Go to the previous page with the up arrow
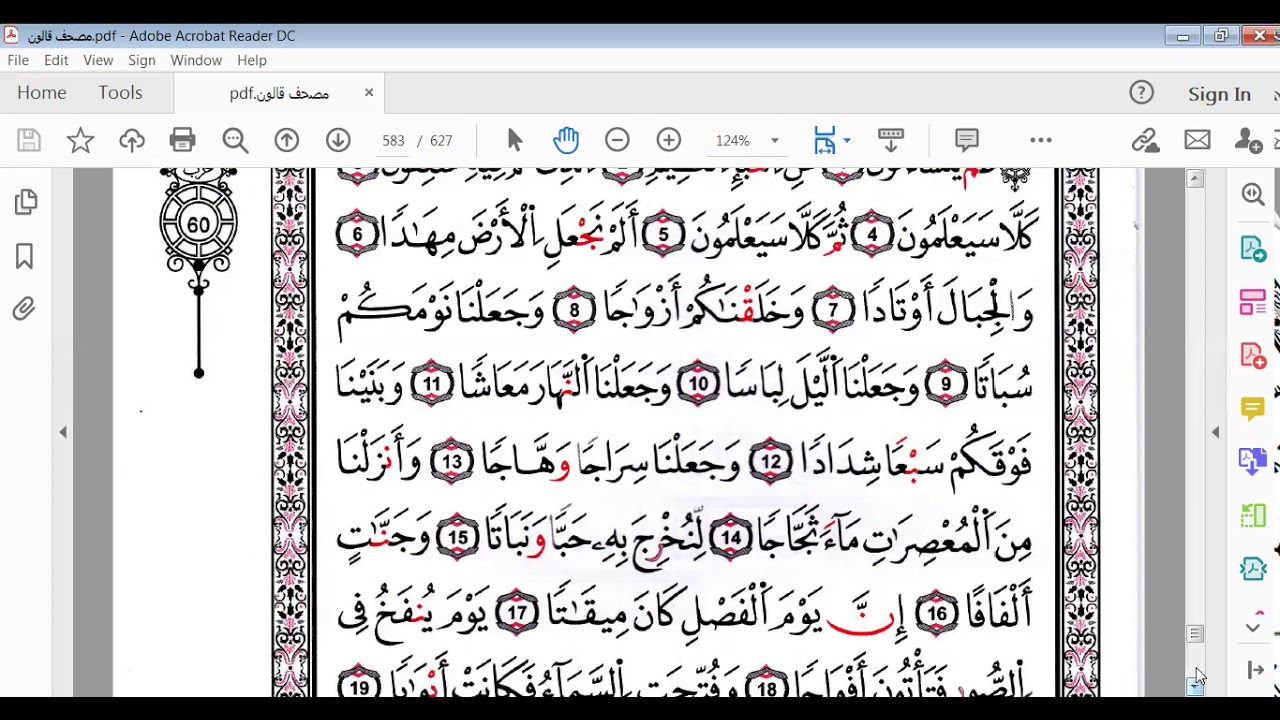Viewport: 1280px width, 720px height. coord(287,141)
